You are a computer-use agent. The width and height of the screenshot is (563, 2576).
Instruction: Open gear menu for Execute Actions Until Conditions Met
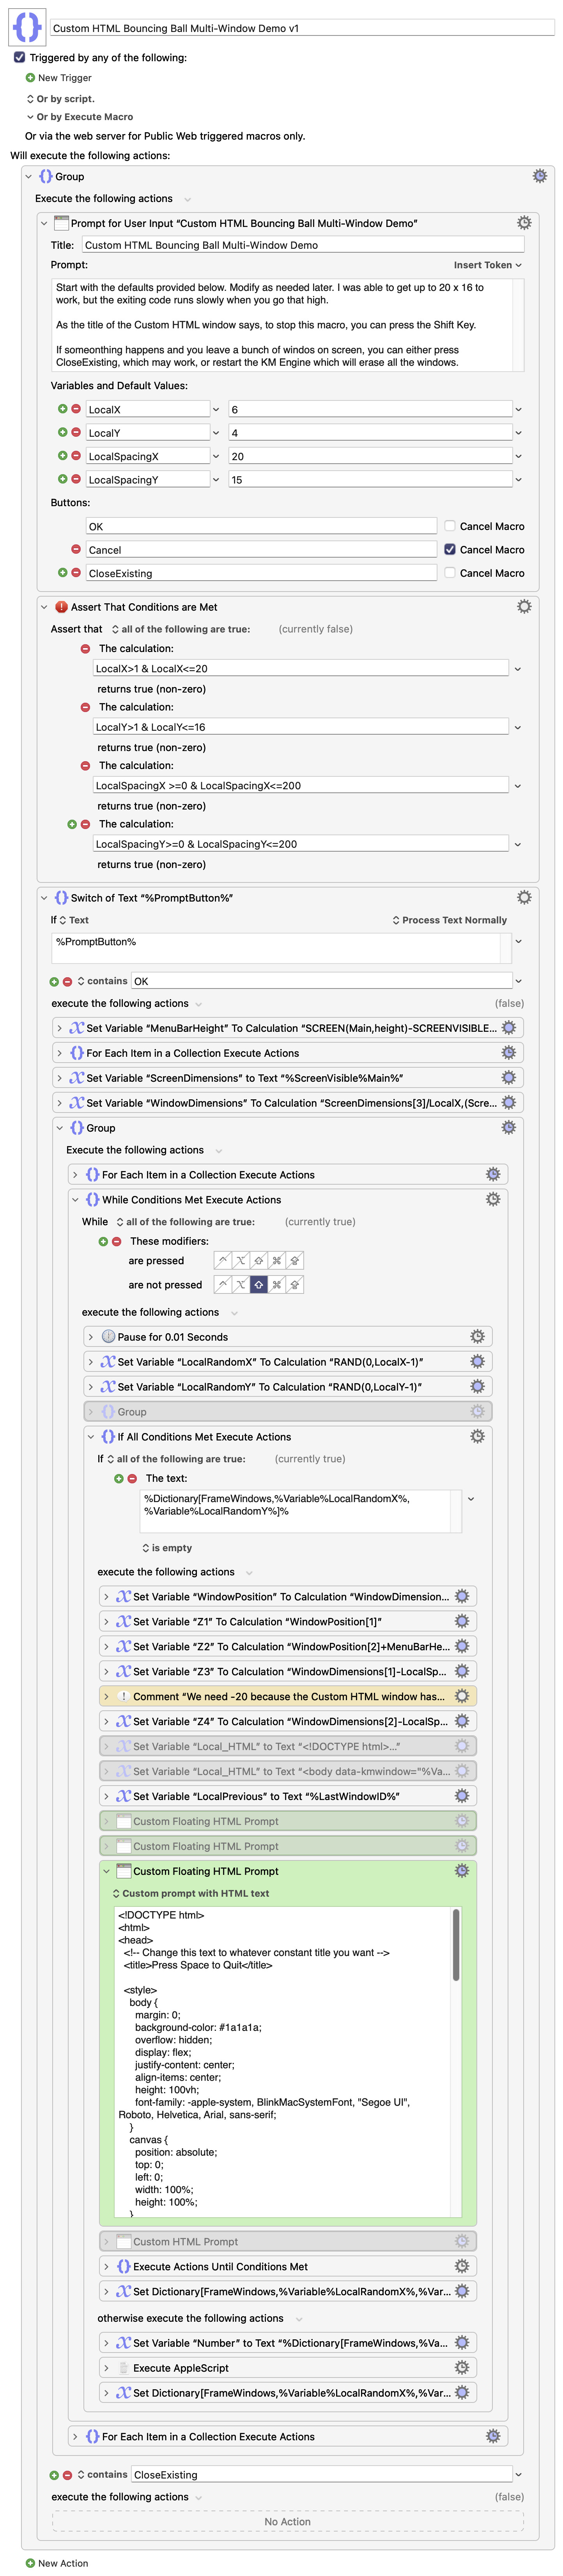point(462,2267)
